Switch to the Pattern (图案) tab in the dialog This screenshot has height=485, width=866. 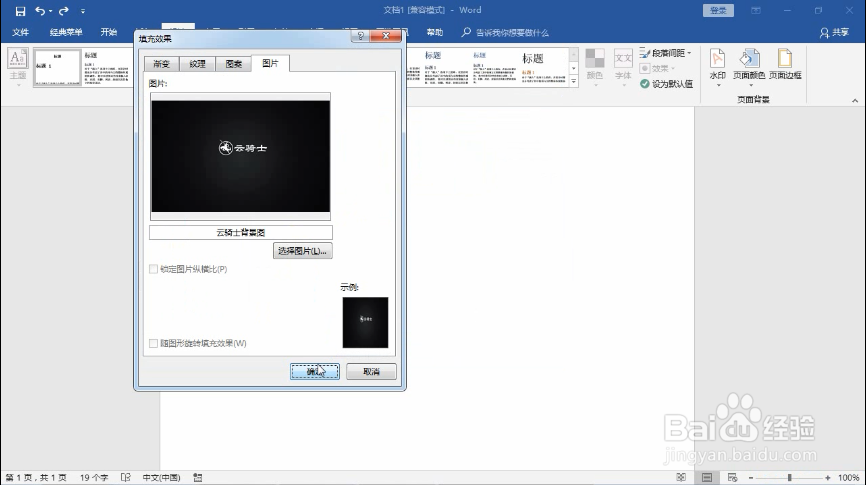234,64
